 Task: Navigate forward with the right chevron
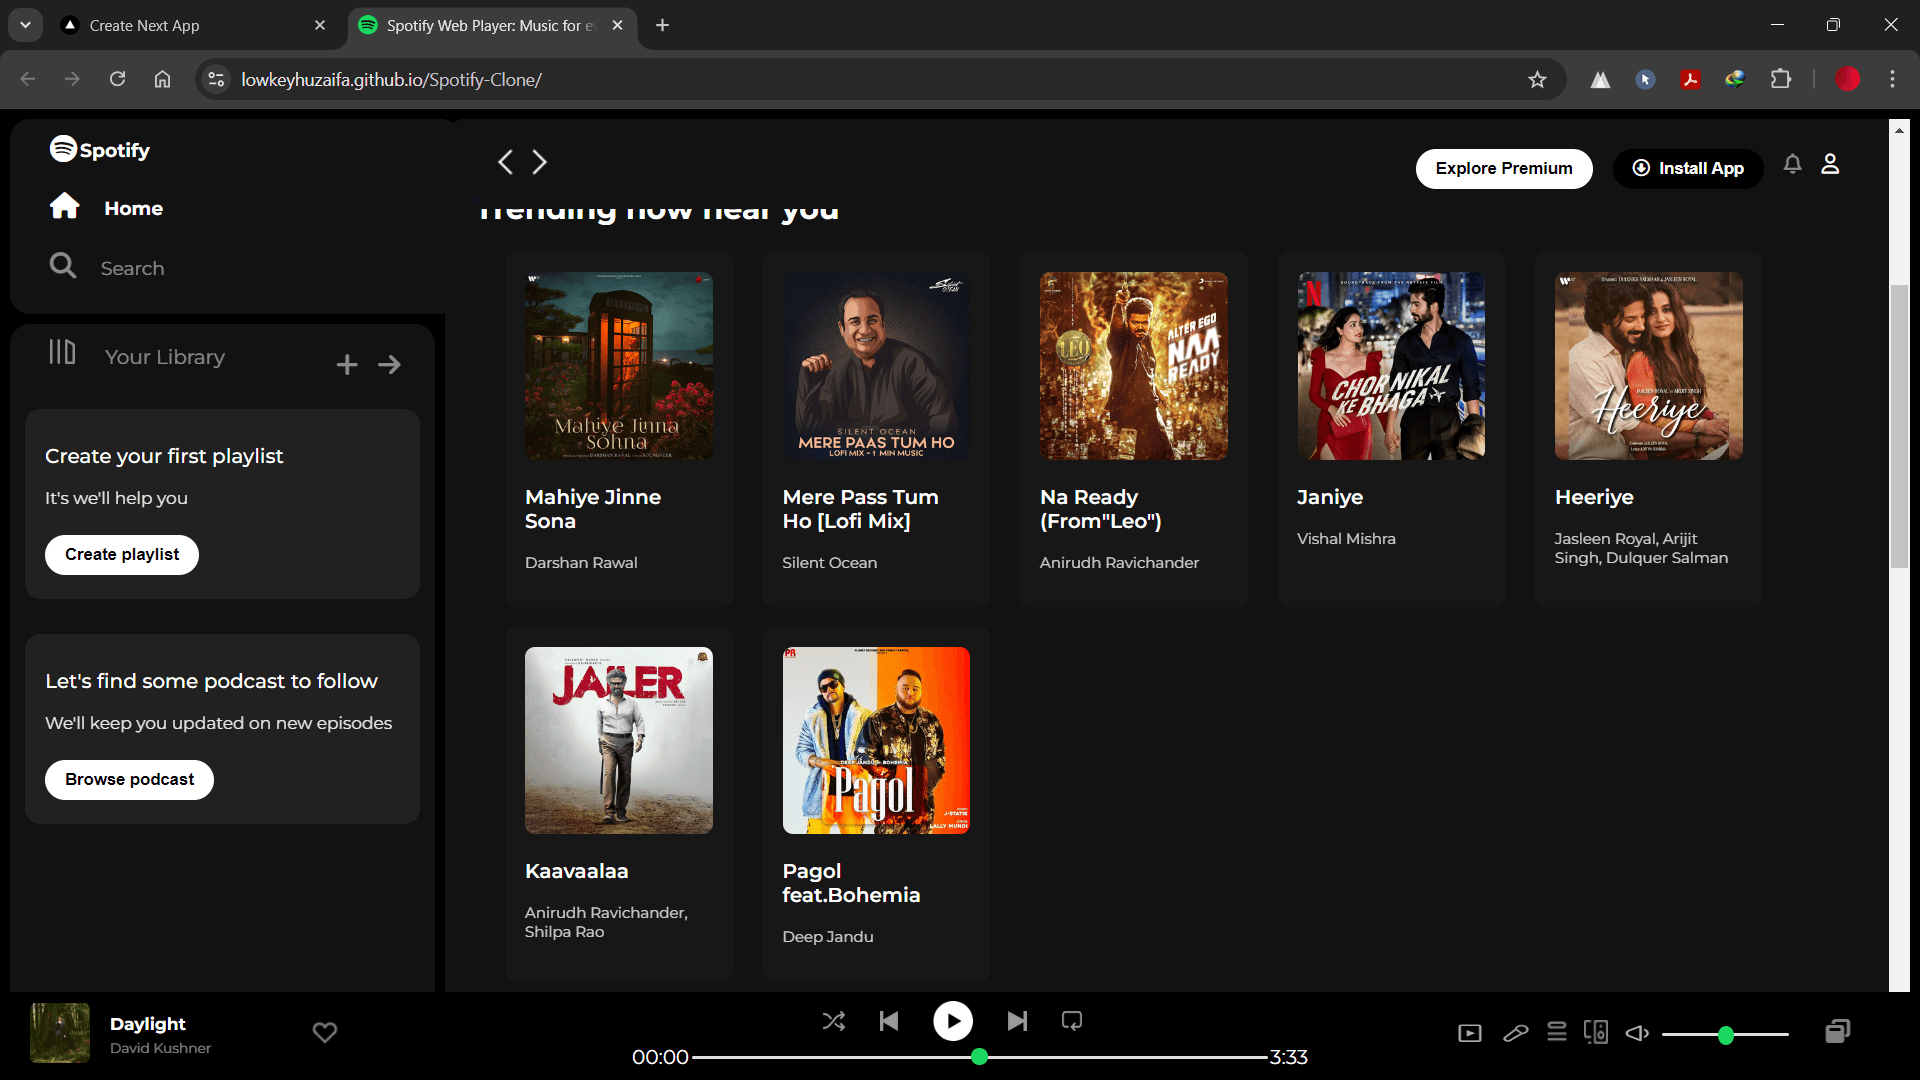539,162
